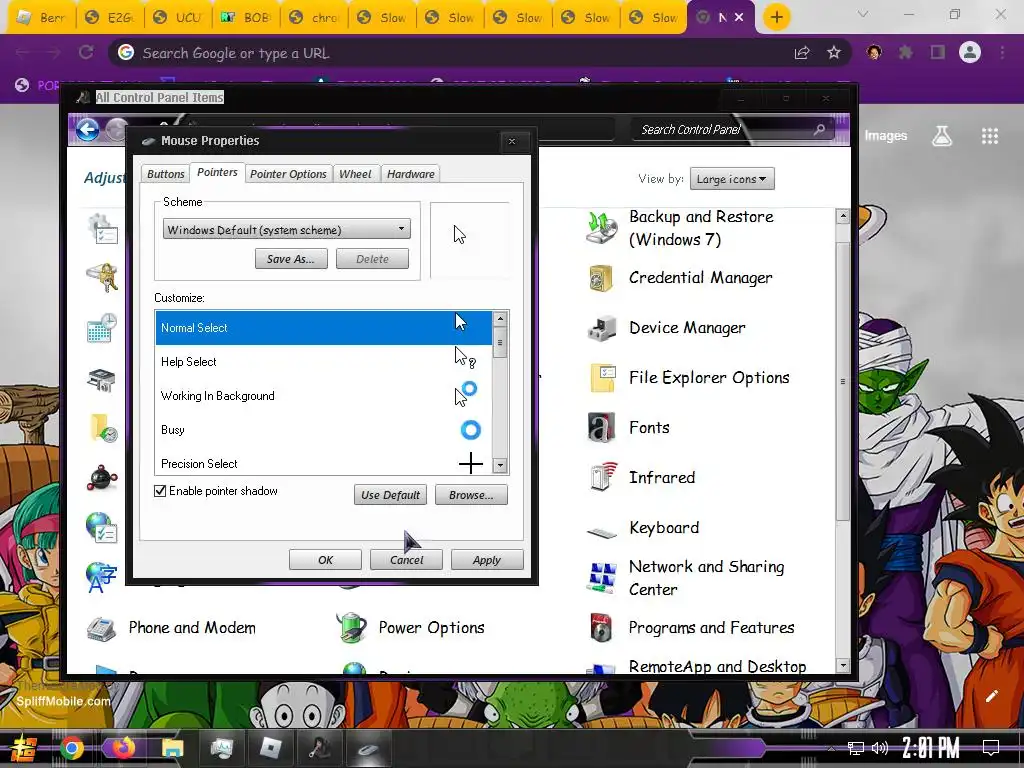Open the Images link on Google page
Viewport: 1024px width, 768px height.
(x=886, y=136)
